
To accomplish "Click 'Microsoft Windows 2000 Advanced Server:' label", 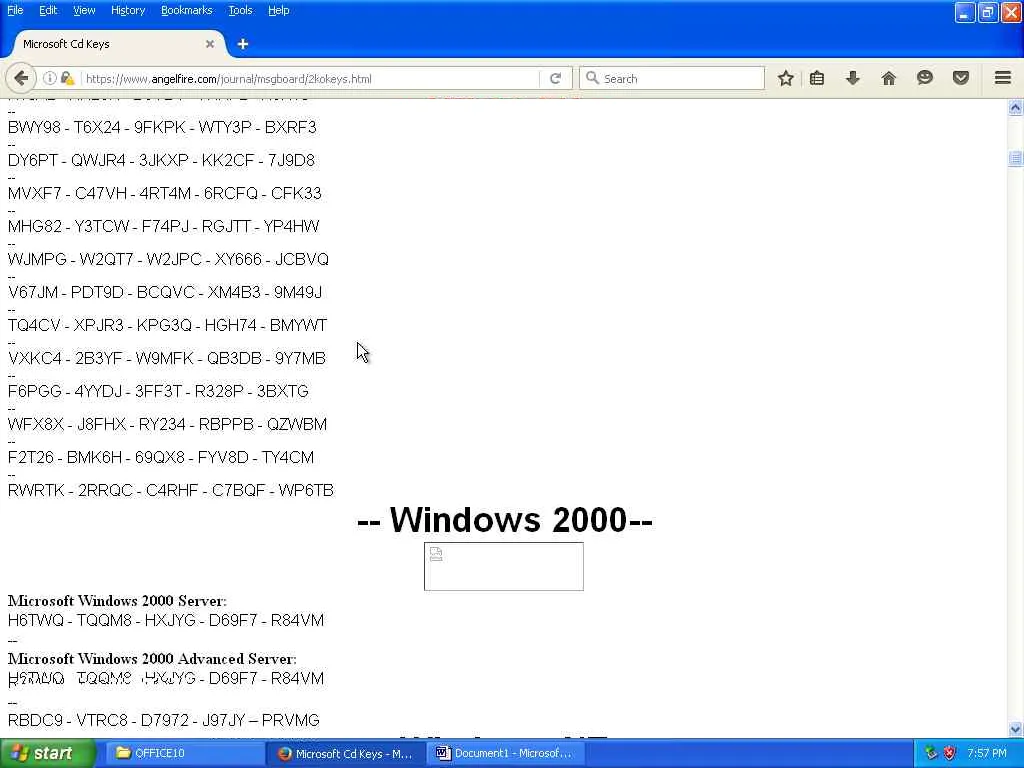I will 152,658.
